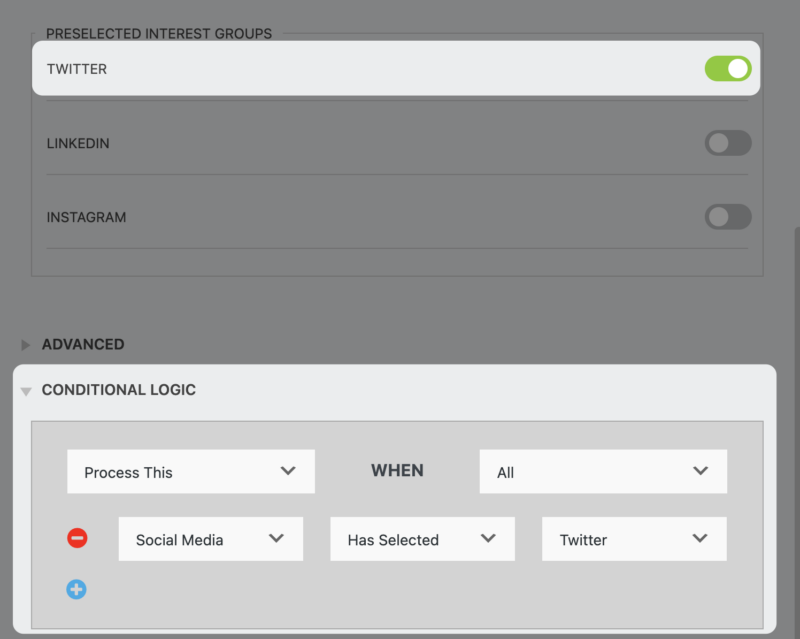Open the Social Media field dropdown

click(x=210, y=538)
